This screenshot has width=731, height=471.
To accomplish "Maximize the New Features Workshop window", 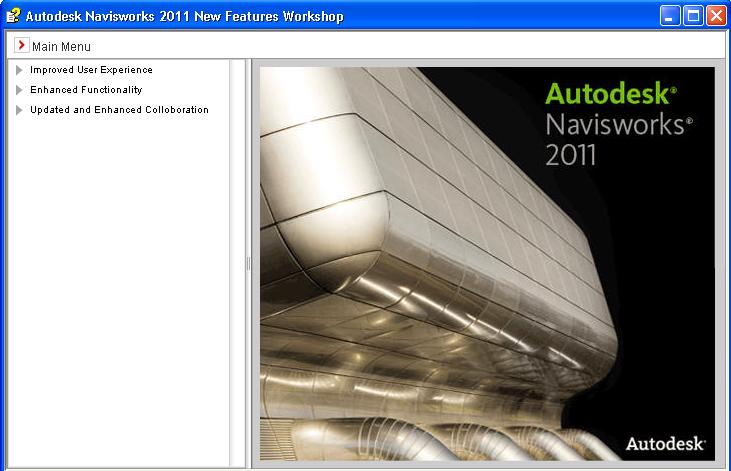I will (x=693, y=16).
